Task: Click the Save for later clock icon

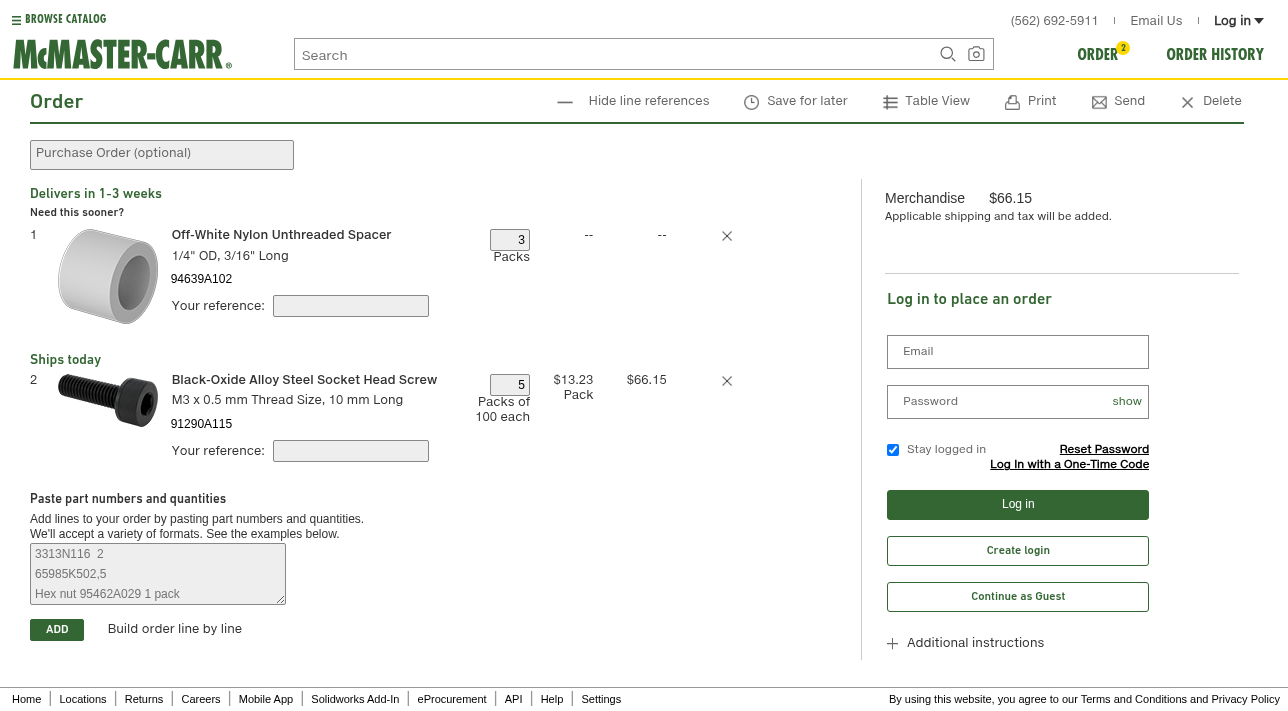Action: coord(751,102)
